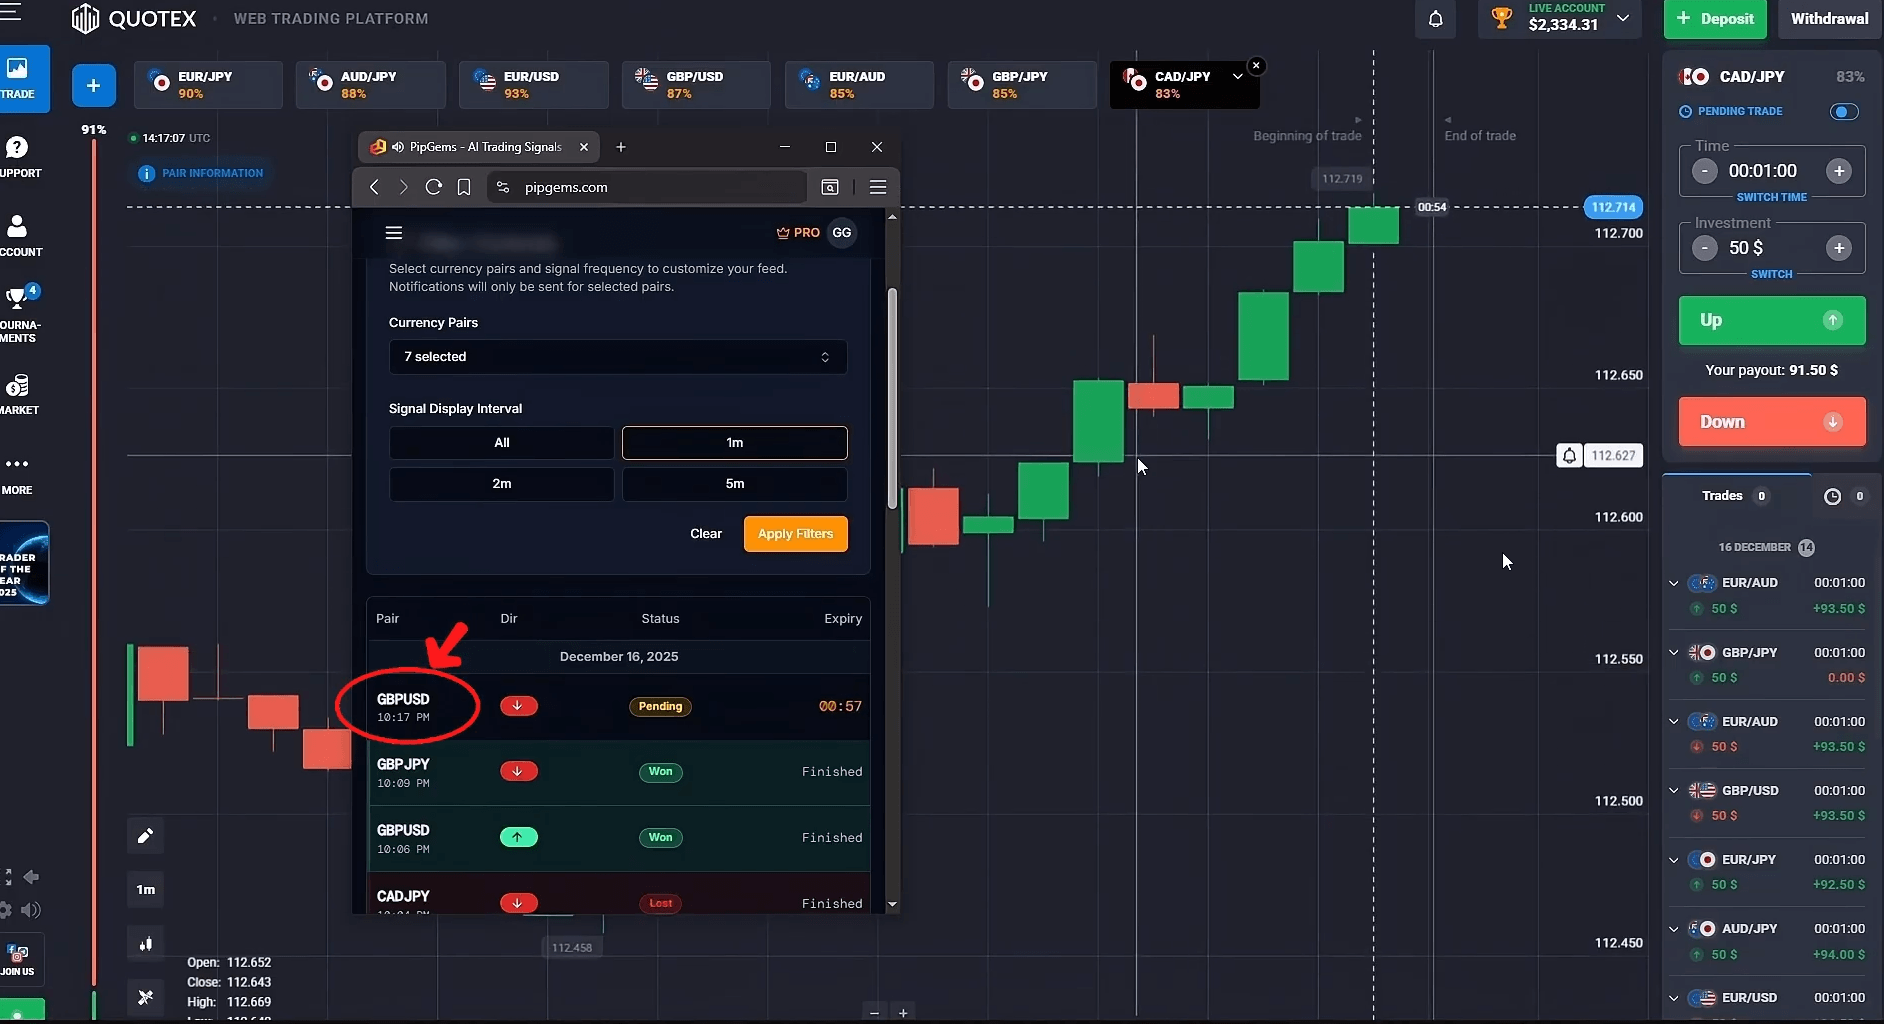
Task: Click the GG profile avatar
Action: [842, 233]
